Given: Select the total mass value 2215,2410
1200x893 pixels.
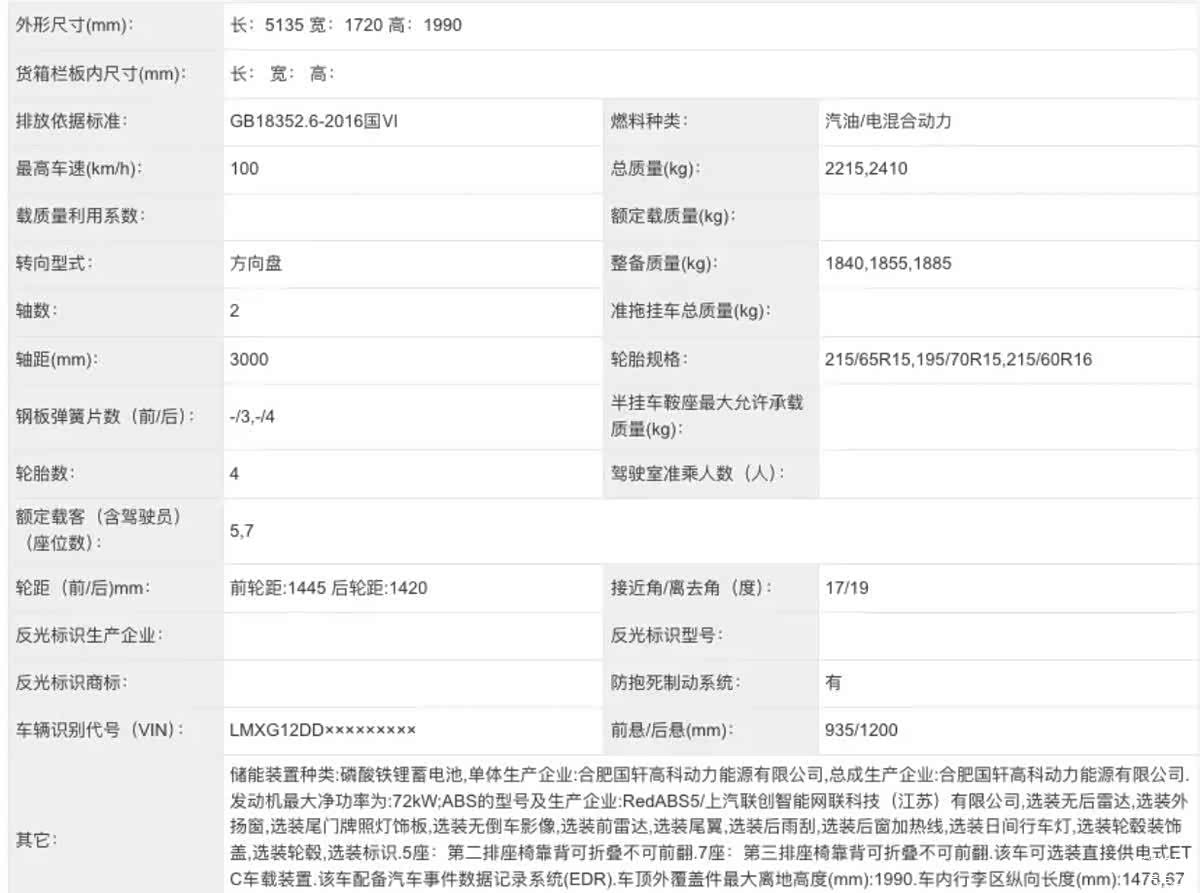Looking at the screenshot, I should point(866,169).
